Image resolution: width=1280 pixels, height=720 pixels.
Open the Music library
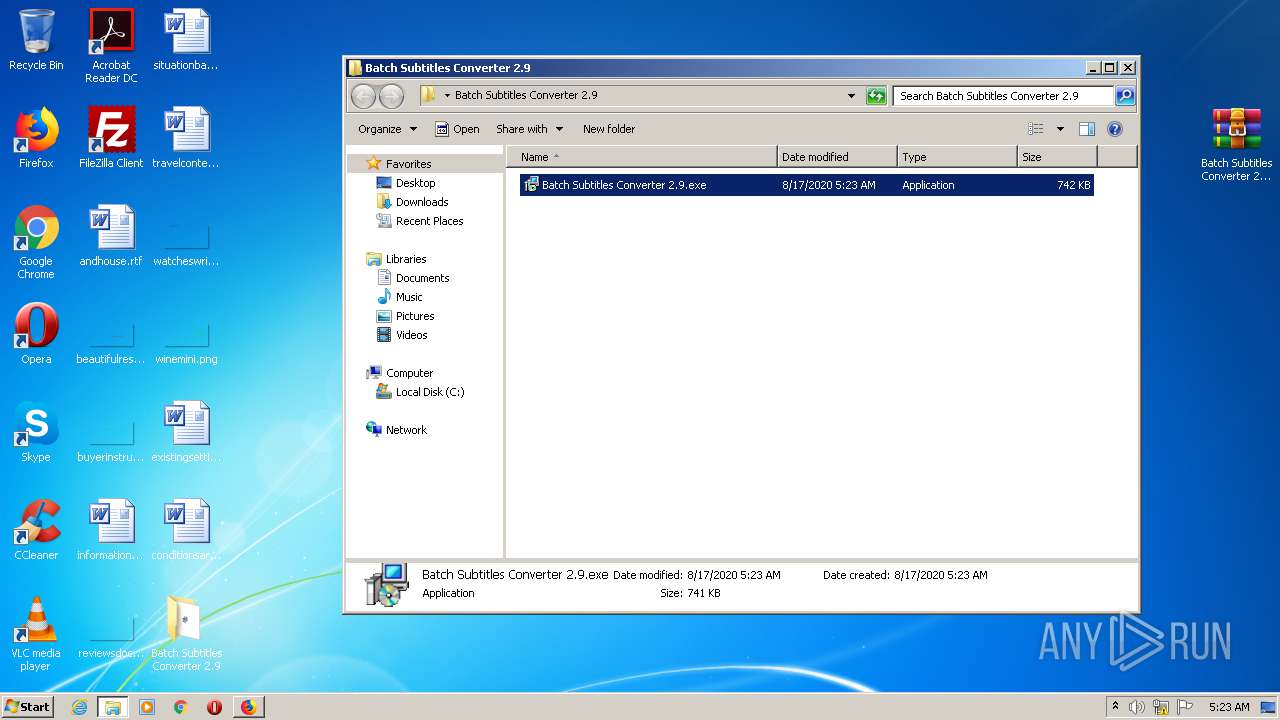pos(409,297)
